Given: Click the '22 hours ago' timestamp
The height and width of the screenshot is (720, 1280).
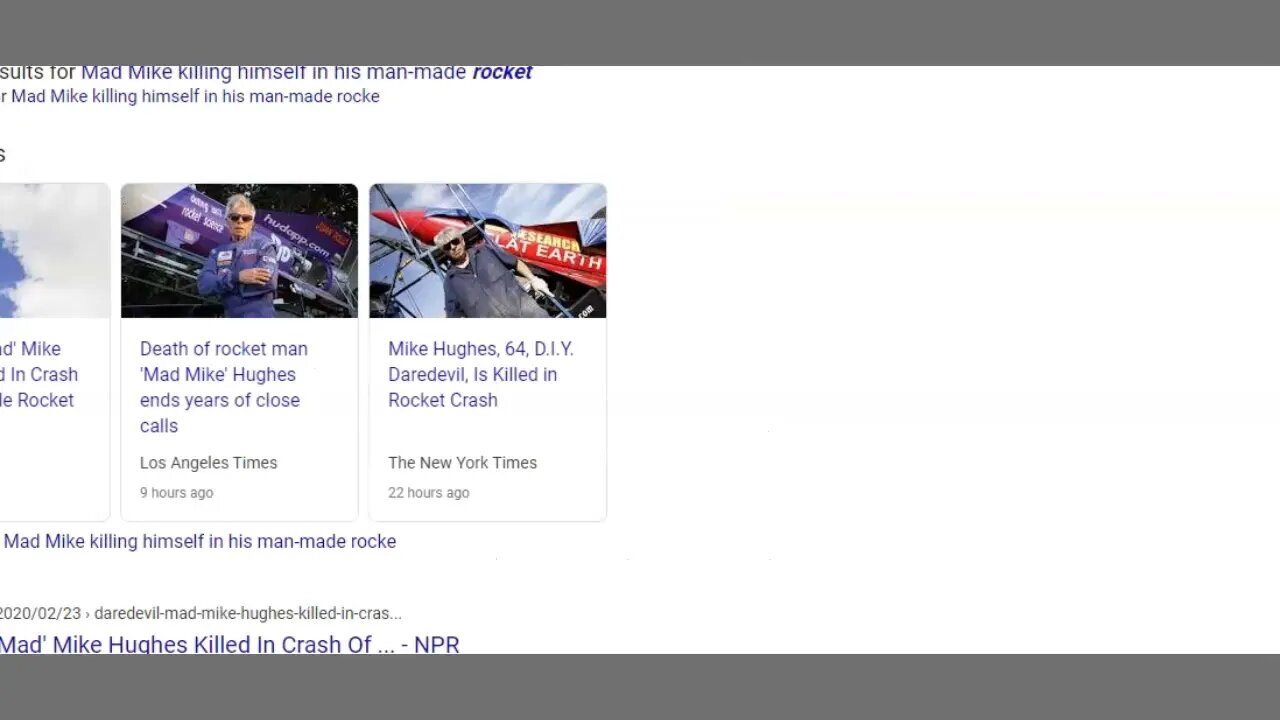Looking at the screenshot, I should (428, 492).
